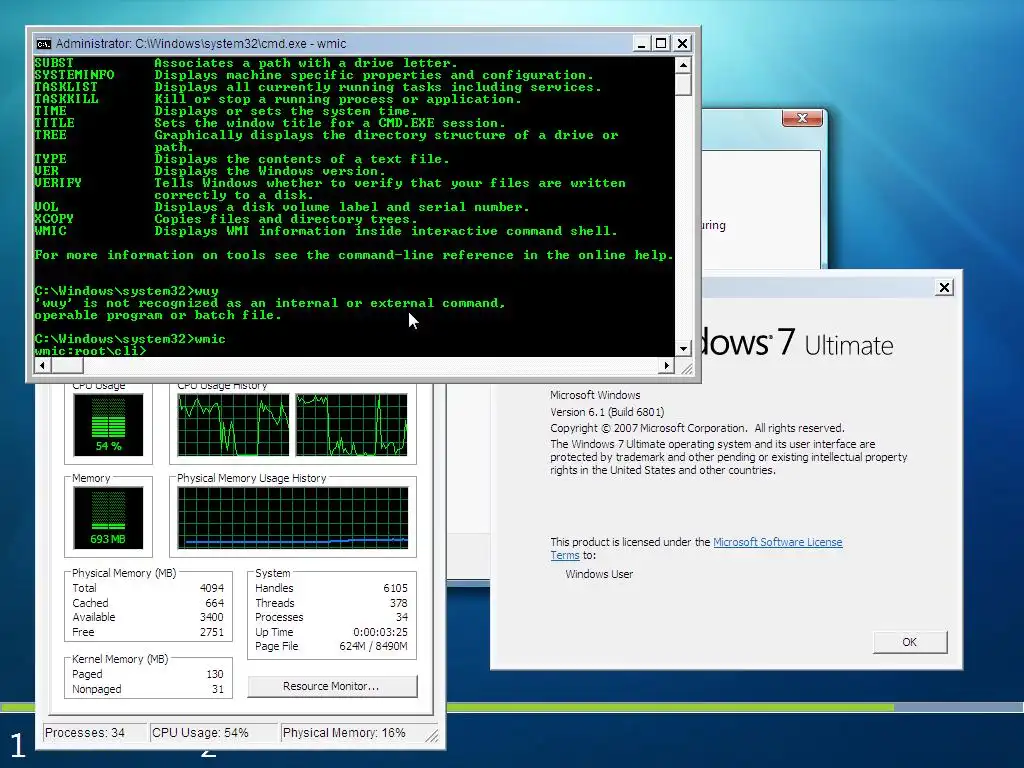Click the Windows 7 Ultimate logo text
The height and width of the screenshot is (768, 1024).
point(797,342)
